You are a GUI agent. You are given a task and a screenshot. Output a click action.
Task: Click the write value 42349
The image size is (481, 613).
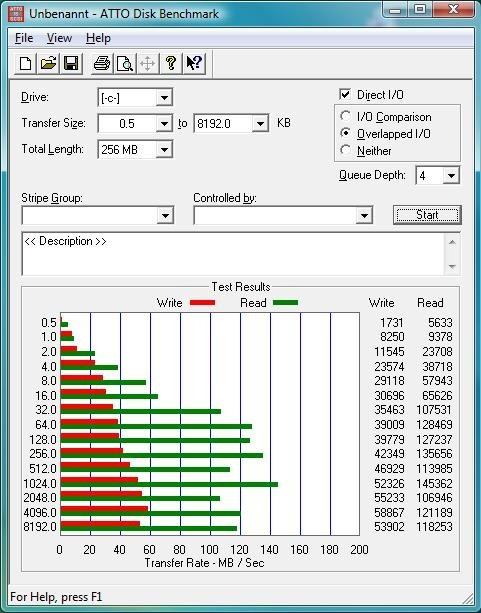click(x=389, y=454)
